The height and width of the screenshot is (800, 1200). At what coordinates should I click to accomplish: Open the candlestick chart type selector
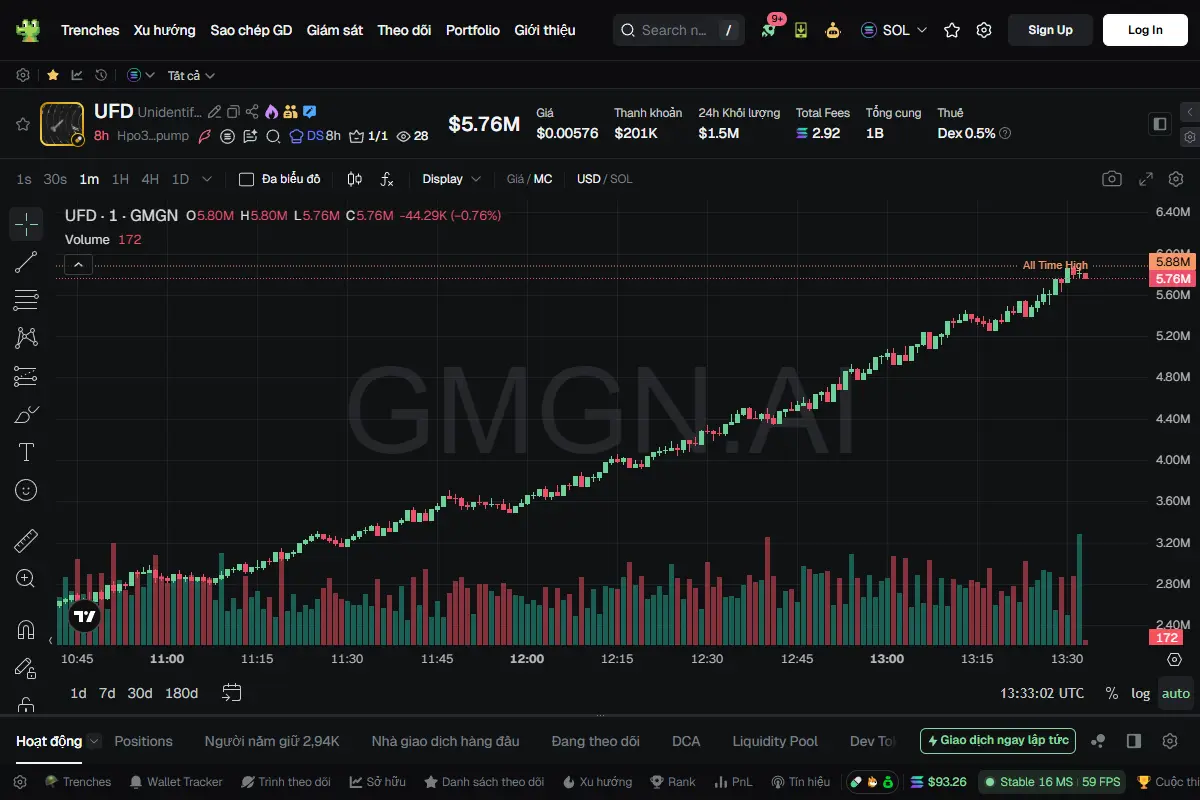coord(354,179)
